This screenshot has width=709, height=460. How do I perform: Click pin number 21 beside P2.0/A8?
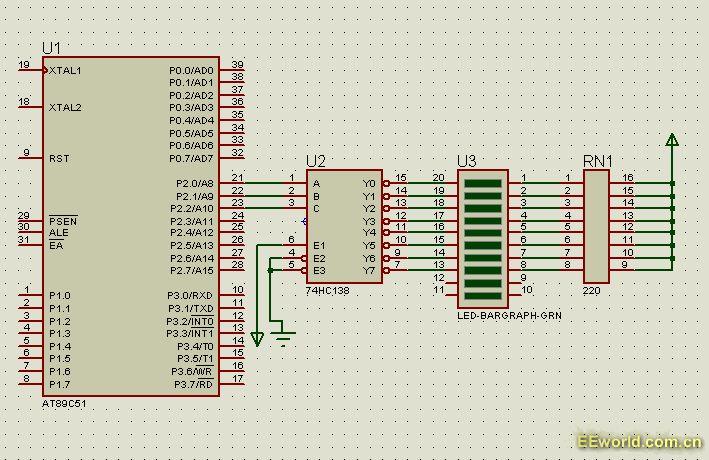tap(237, 178)
